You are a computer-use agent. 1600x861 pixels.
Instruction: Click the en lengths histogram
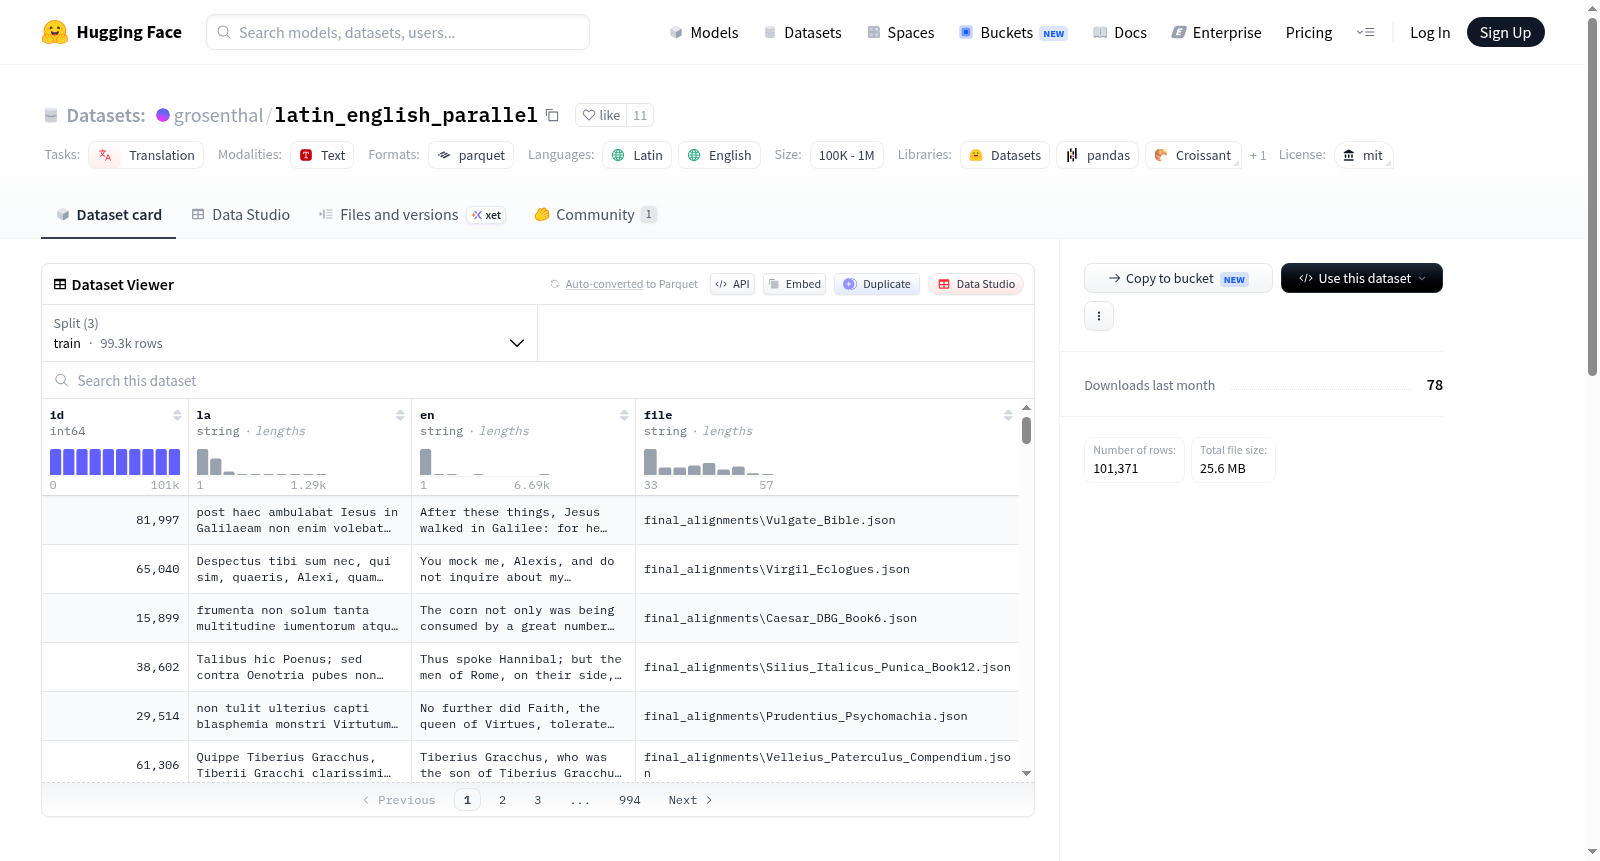pos(485,461)
